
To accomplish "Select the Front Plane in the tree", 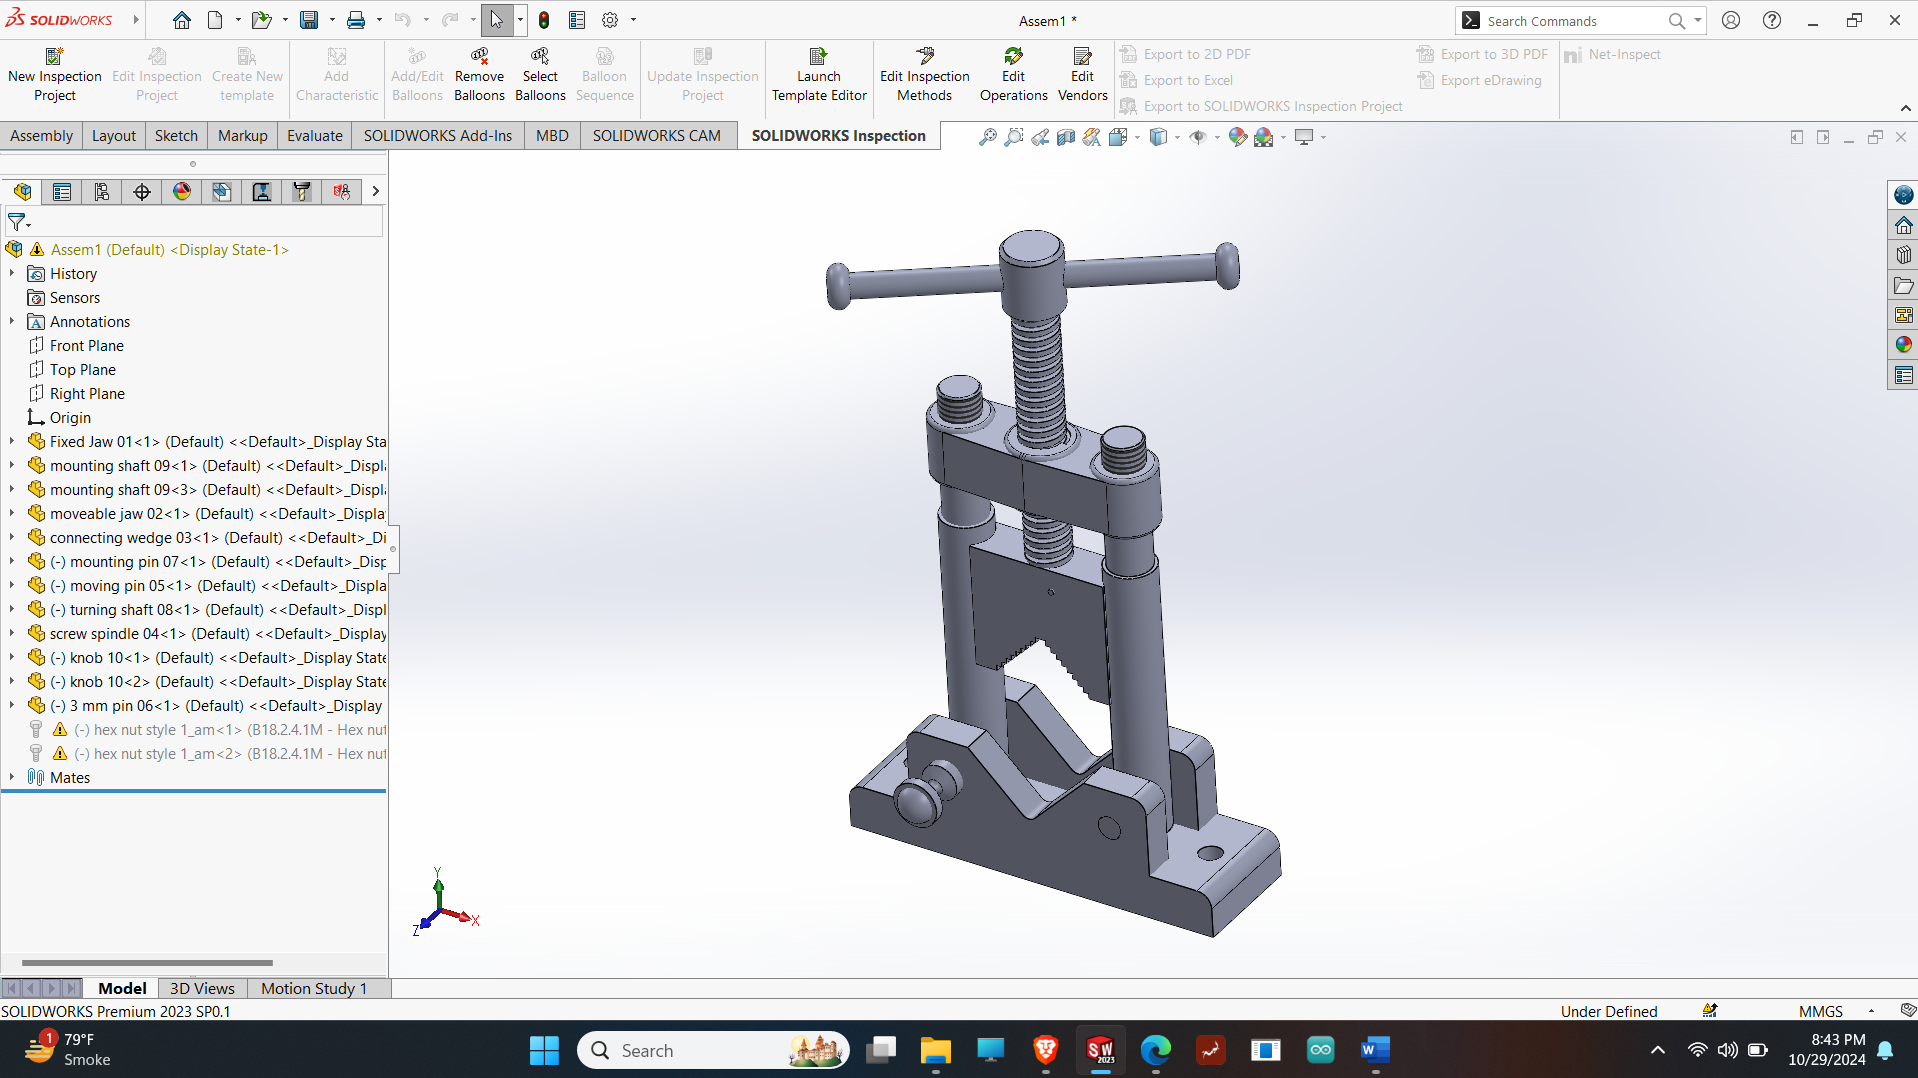I will point(87,345).
